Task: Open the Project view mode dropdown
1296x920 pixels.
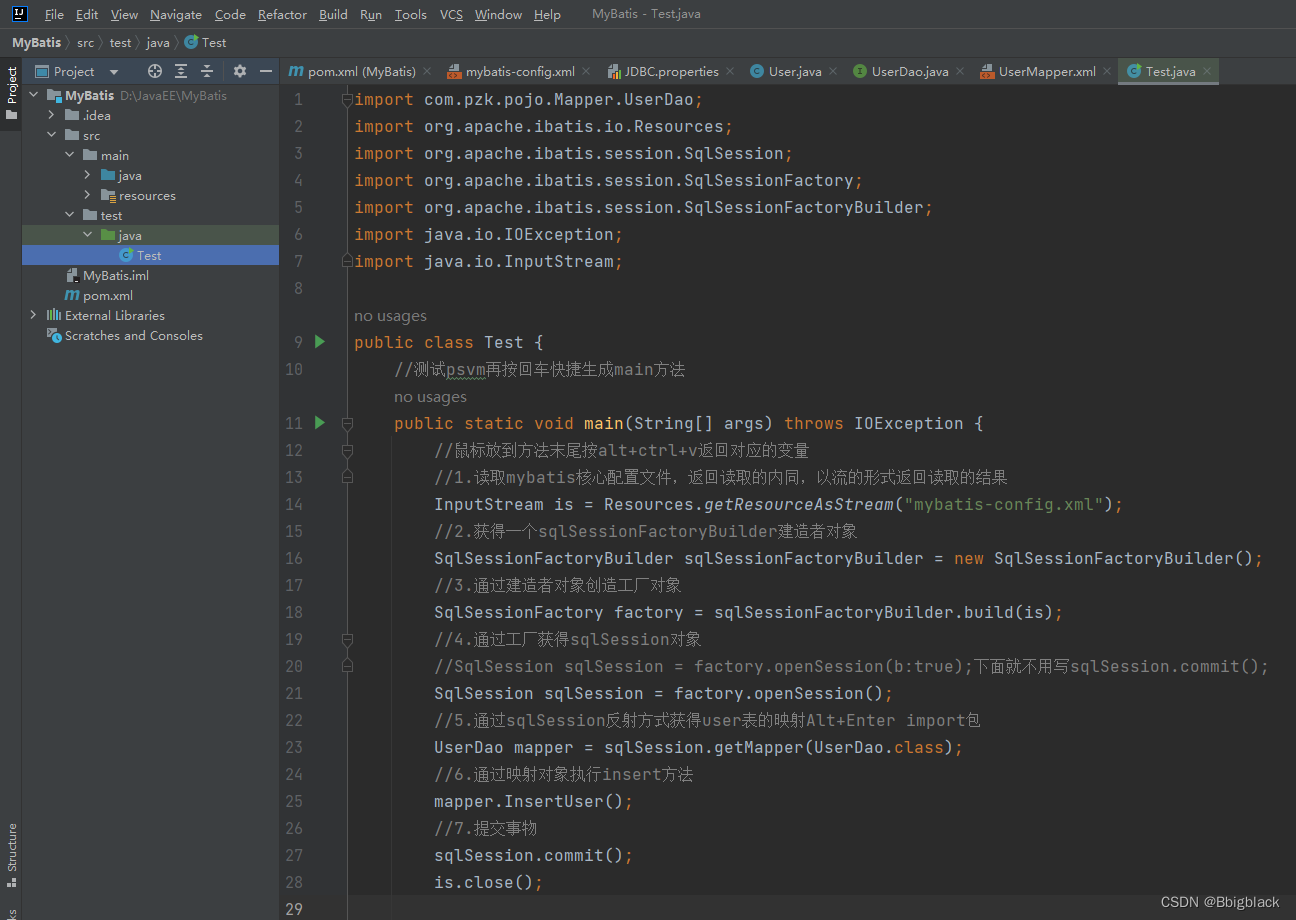Action: pos(113,71)
